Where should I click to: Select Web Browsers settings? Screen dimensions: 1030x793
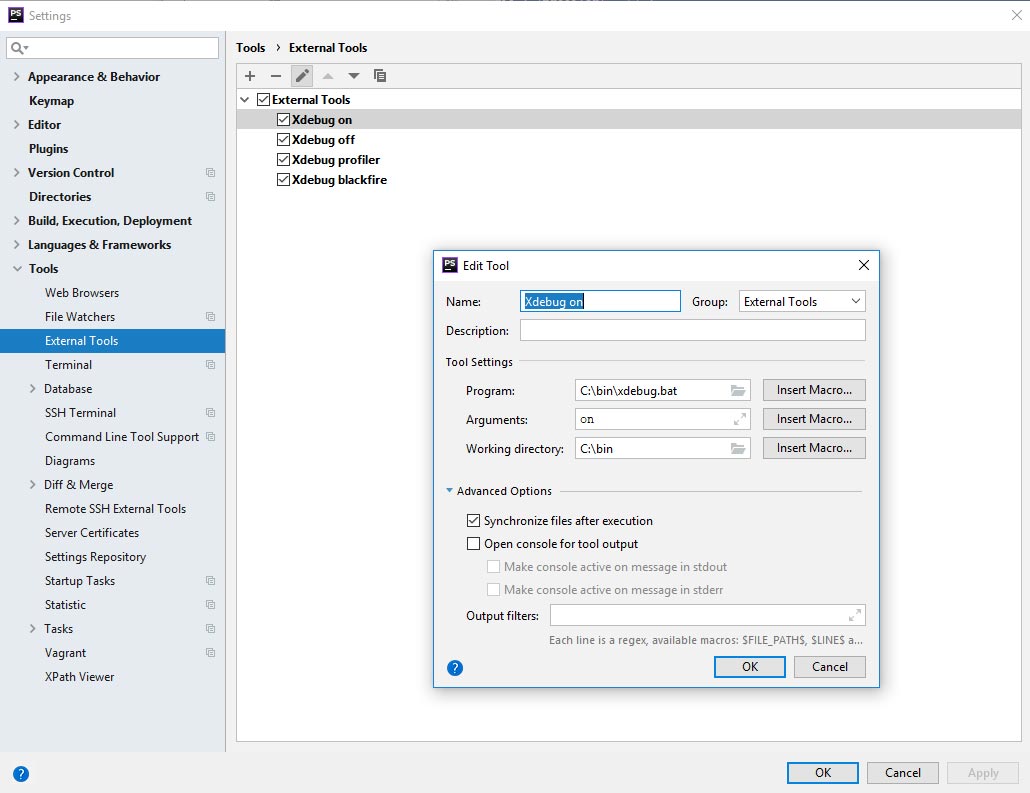82,292
